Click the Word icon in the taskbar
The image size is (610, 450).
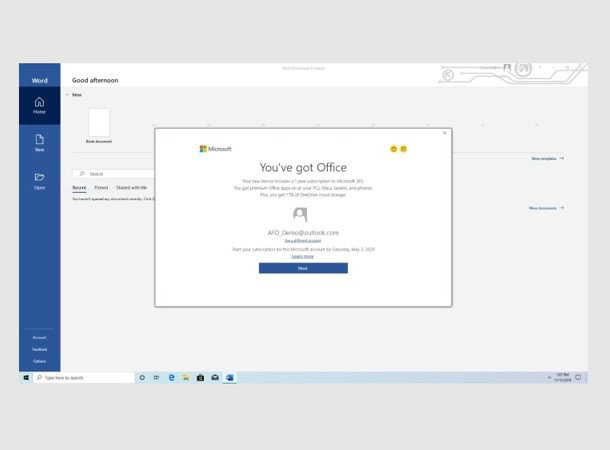230,377
